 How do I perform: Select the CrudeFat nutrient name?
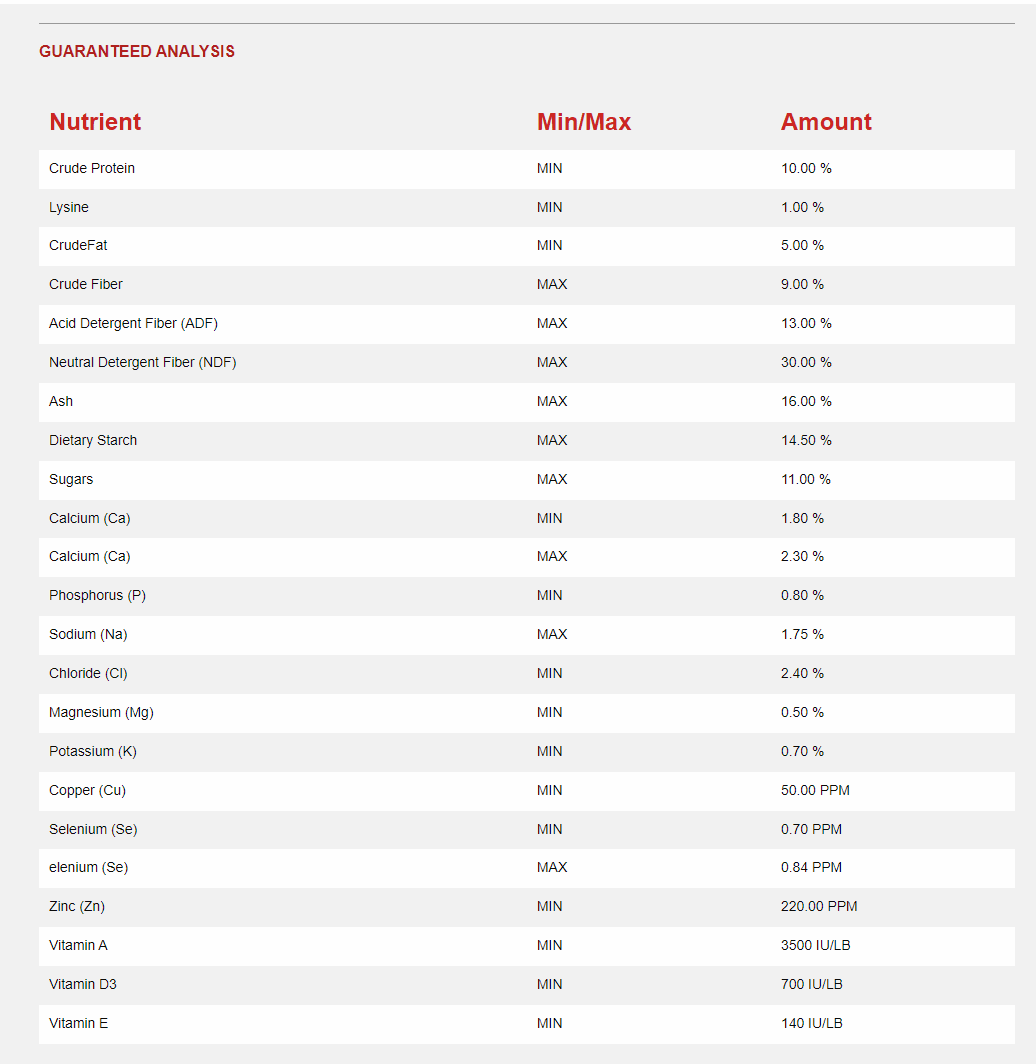click(x=78, y=245)
